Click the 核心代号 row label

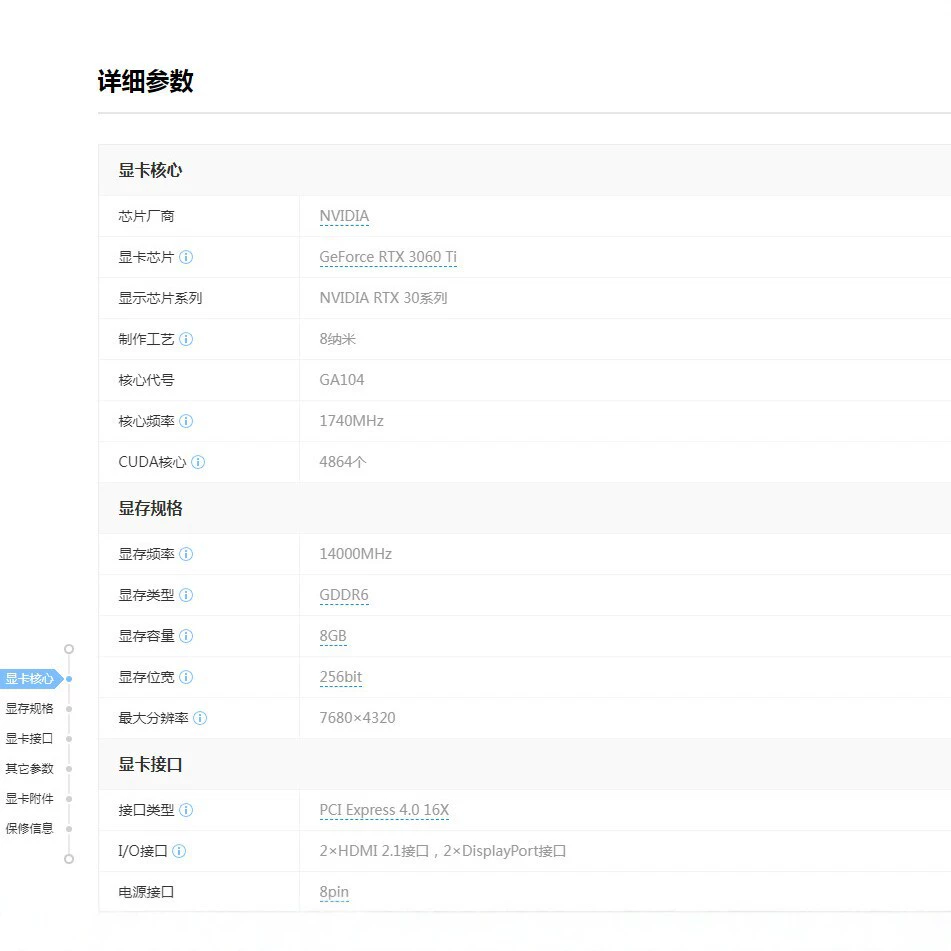146,380
